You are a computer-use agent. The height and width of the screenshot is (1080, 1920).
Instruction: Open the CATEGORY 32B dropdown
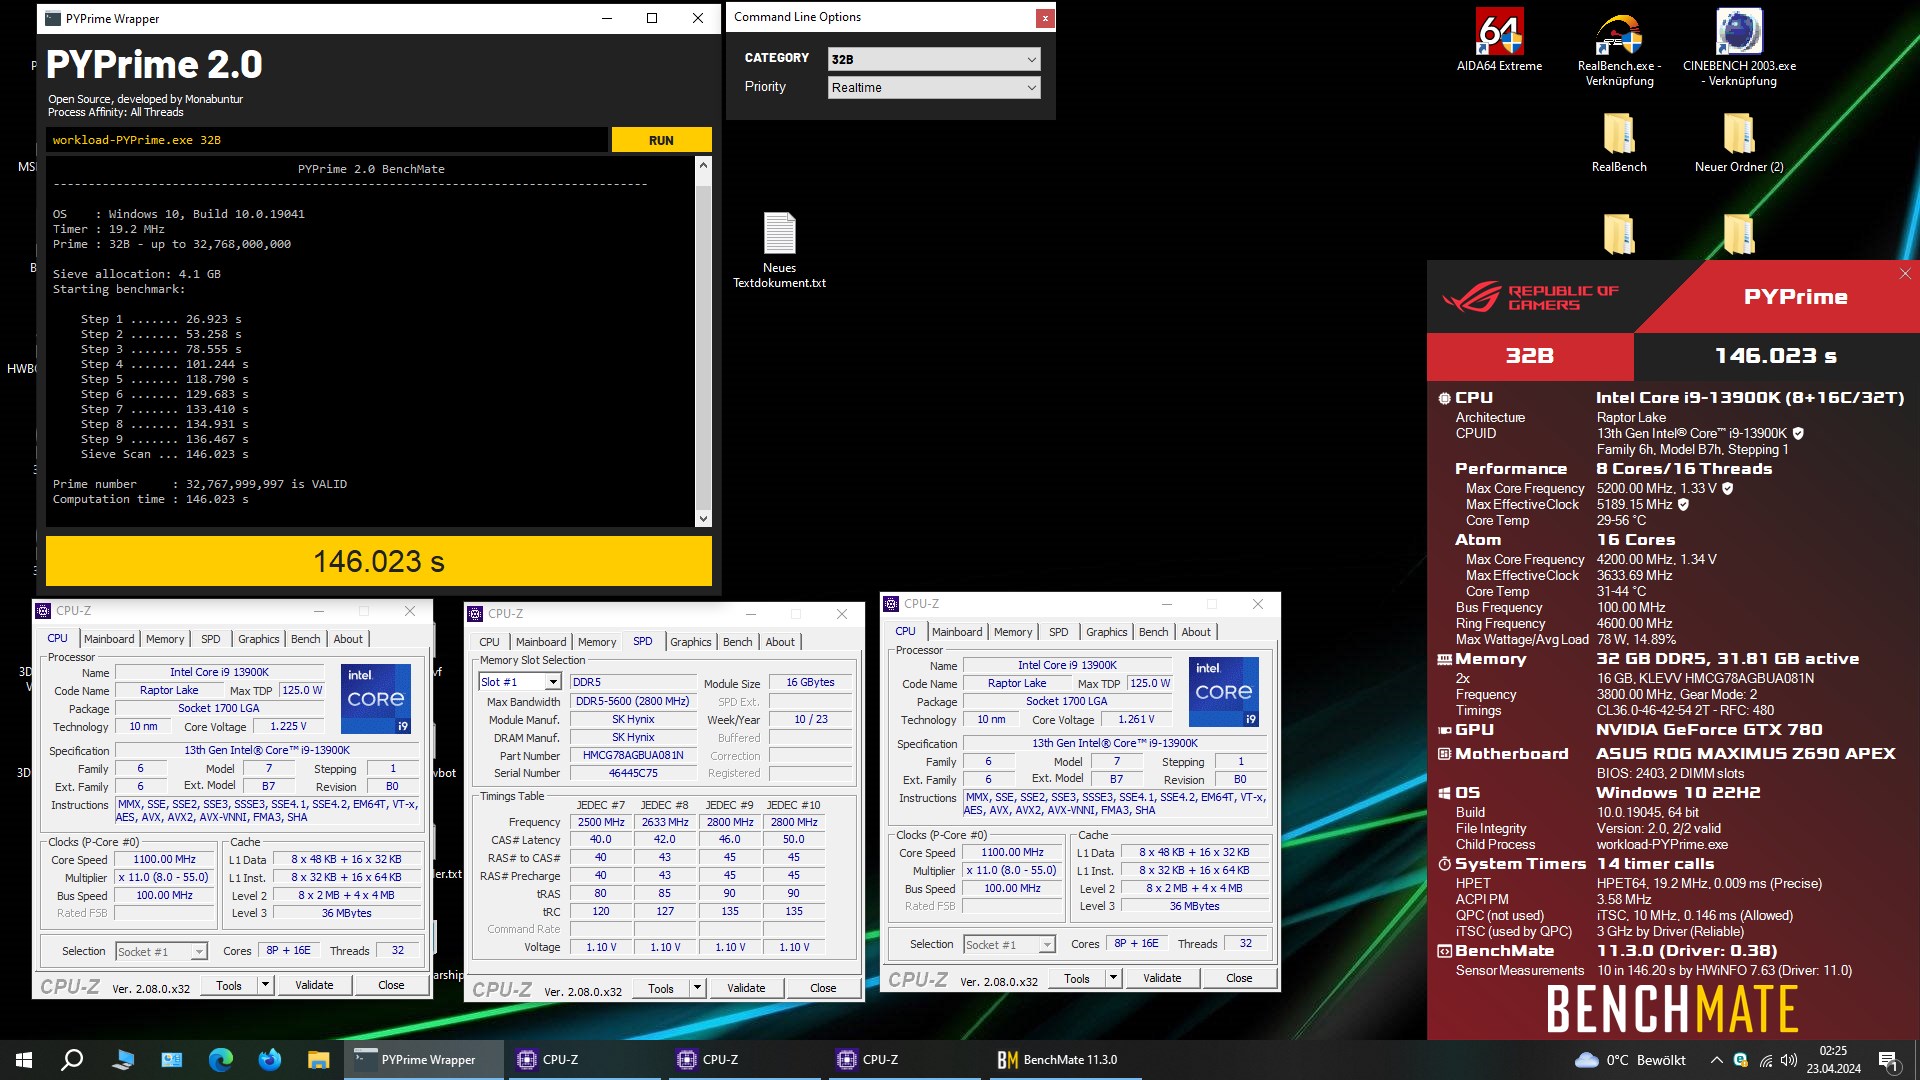(935, 59)
